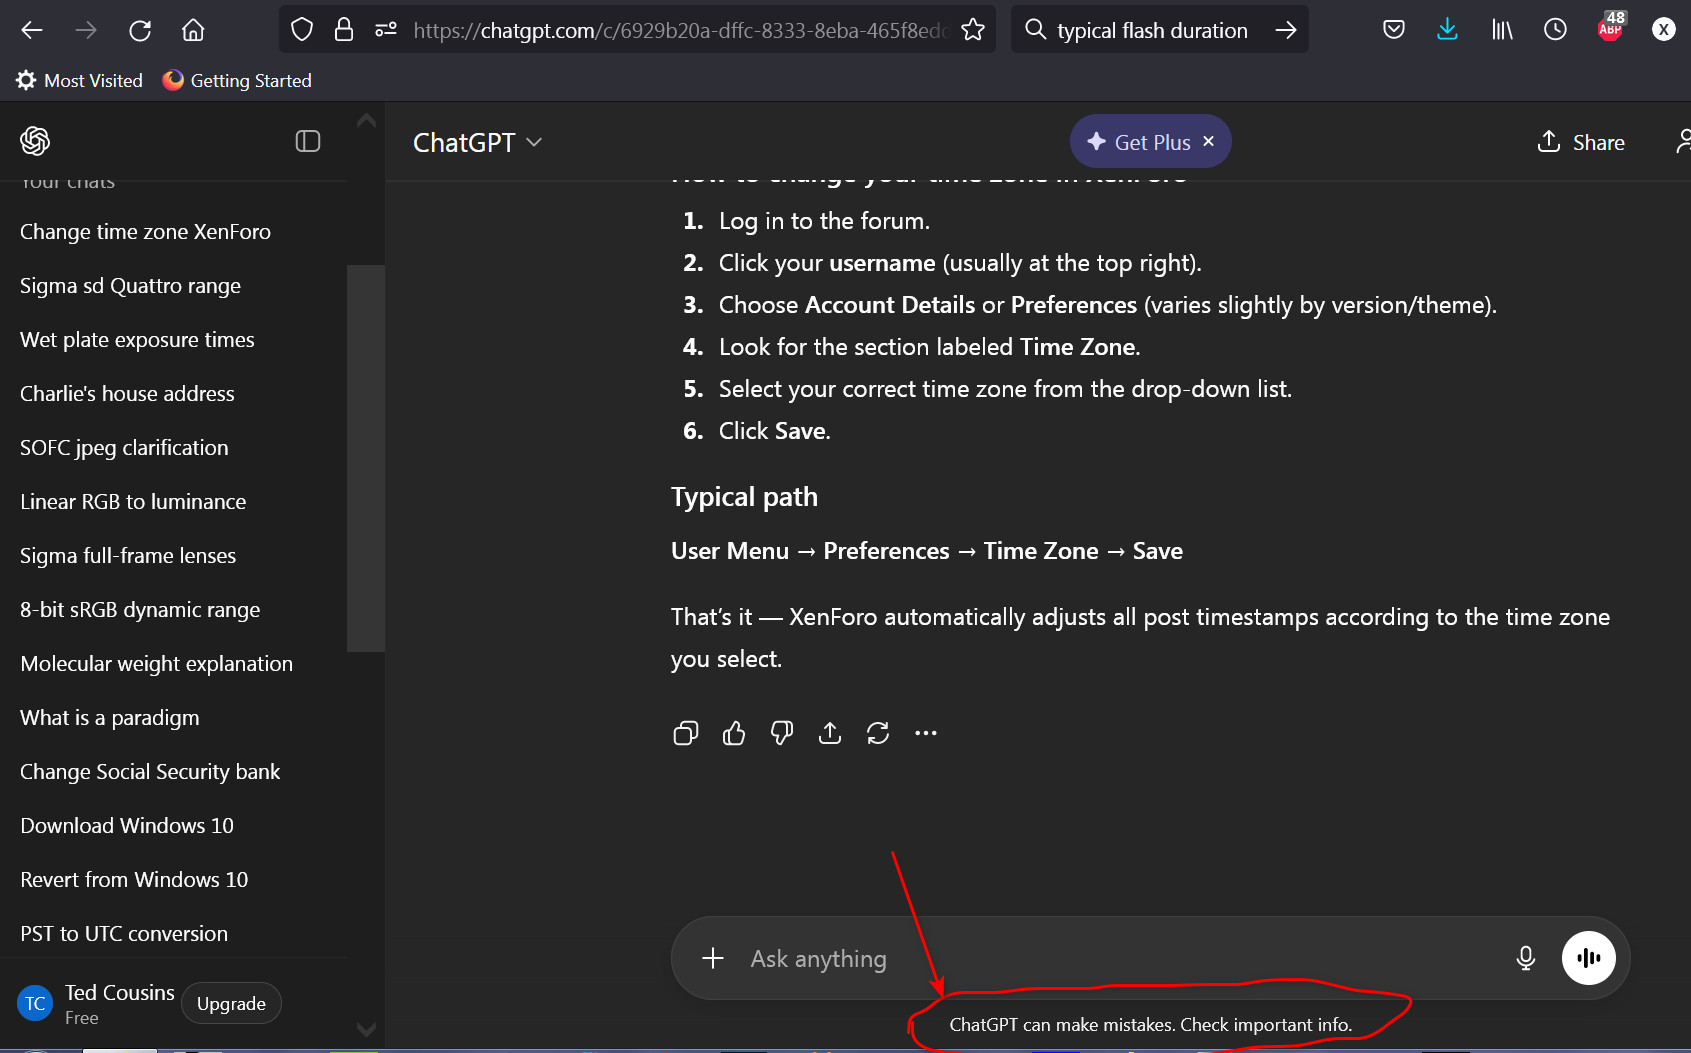Click the Upgrade button
The height and width of the screenshot is (1053, 1691).
point(231,1004)
